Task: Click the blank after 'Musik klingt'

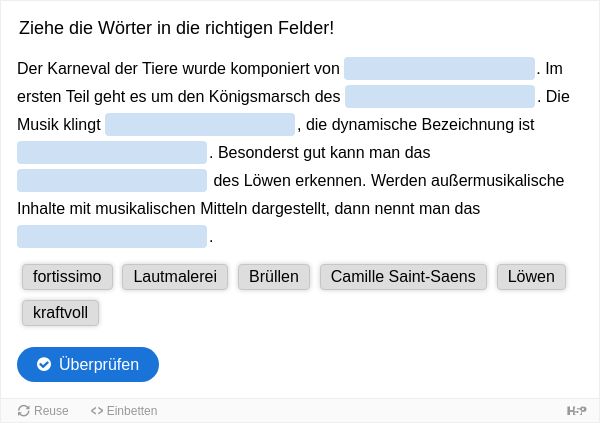Action: (200, 124)
